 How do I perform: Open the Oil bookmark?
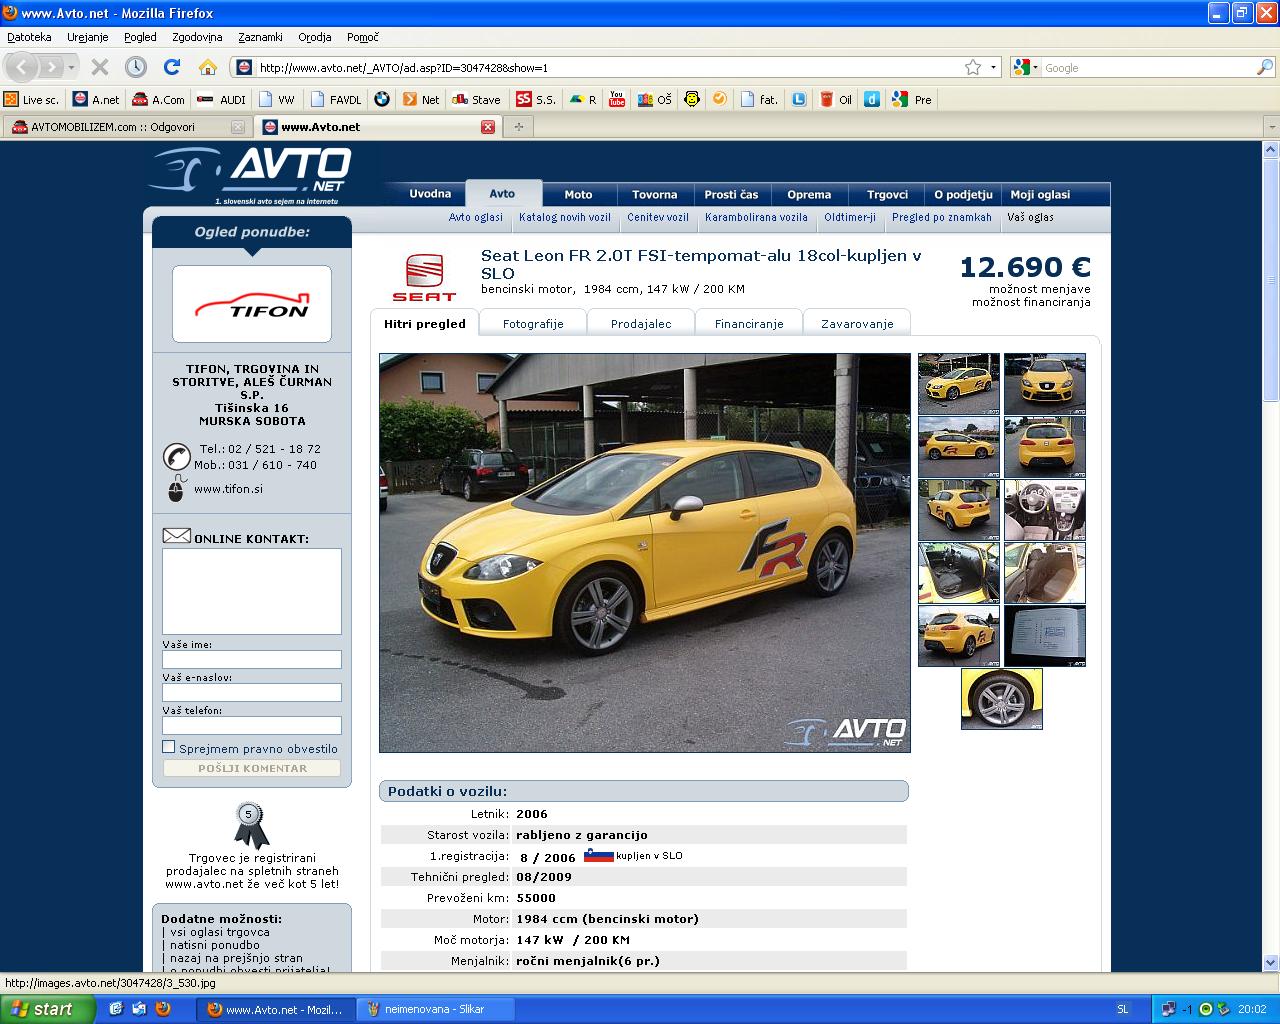[836, 99]
